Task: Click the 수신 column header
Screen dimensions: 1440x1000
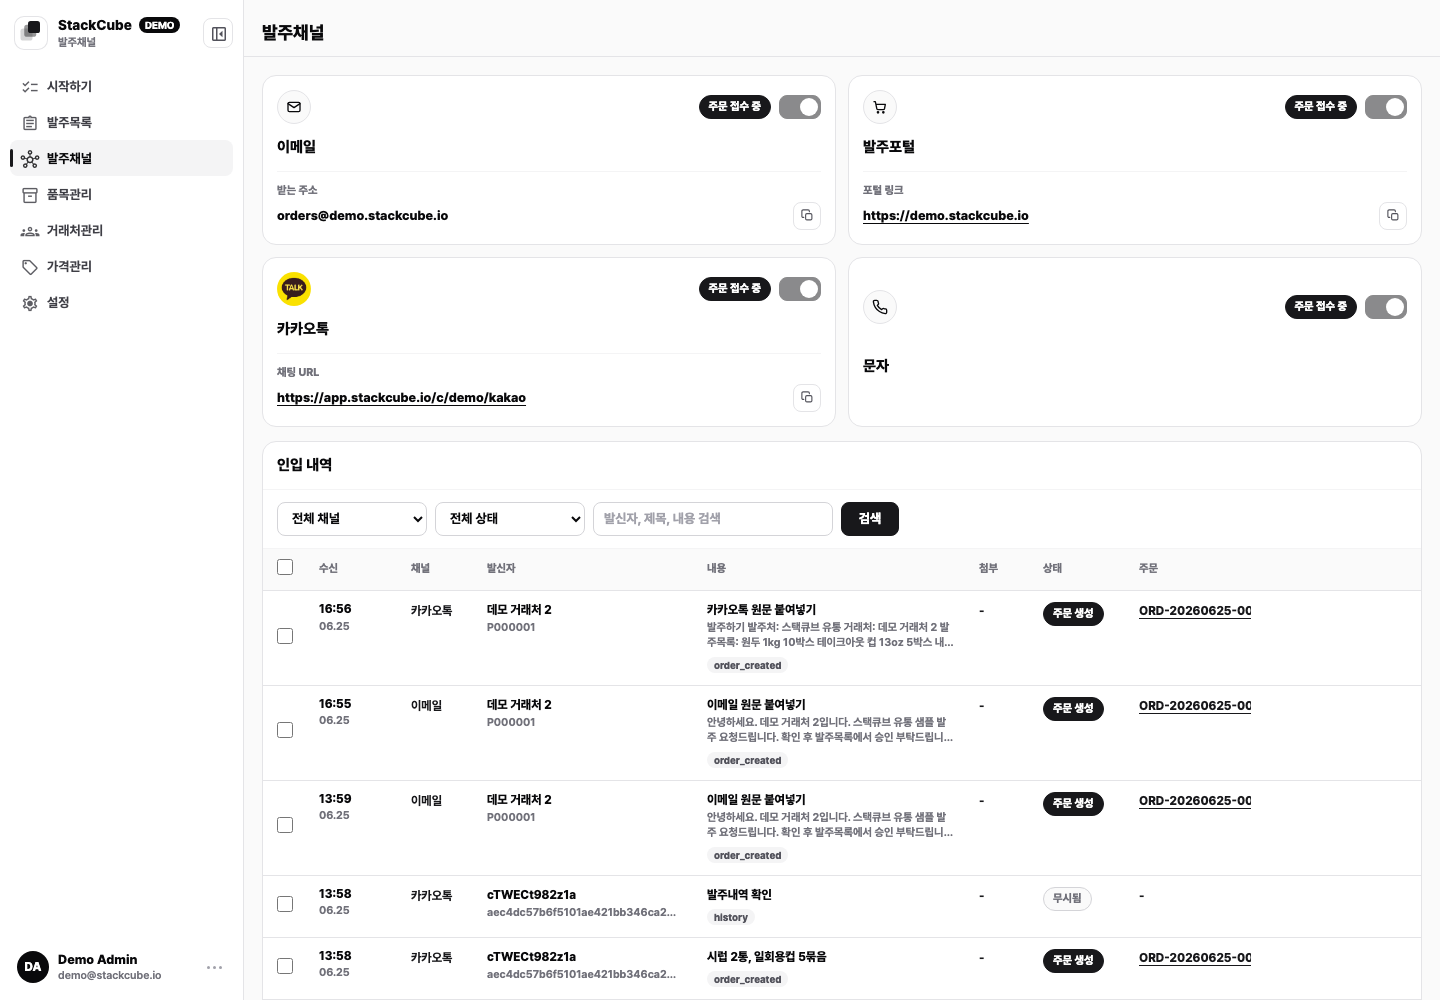Action: [328, 568]
